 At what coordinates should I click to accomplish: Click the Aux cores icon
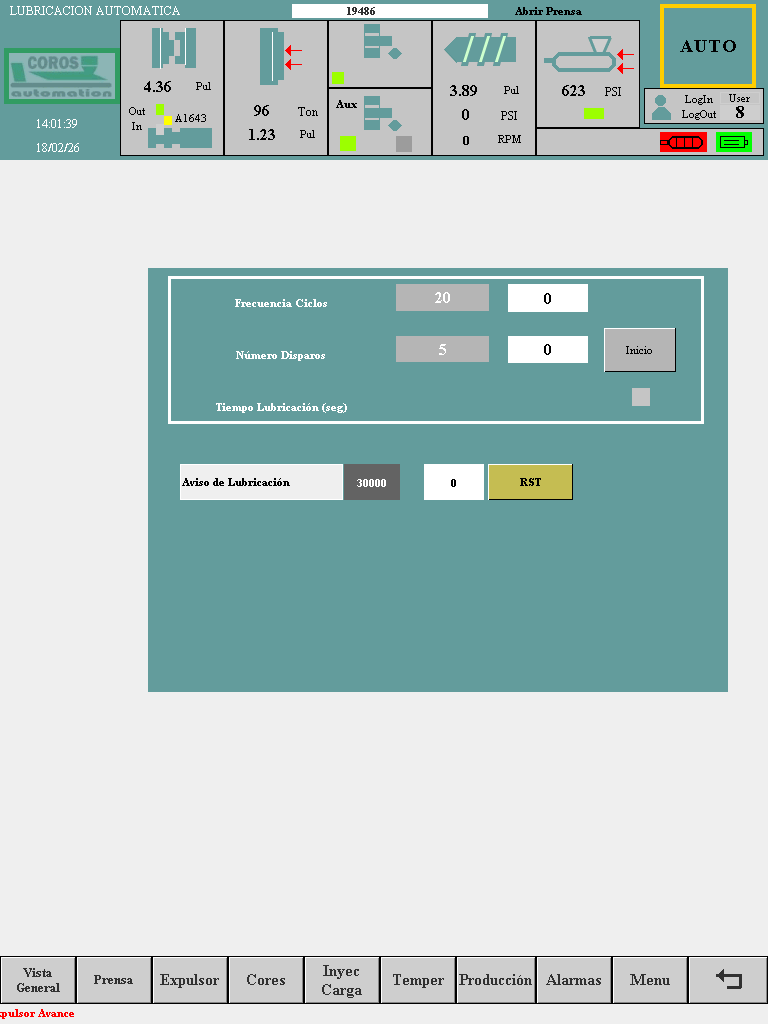coord(381,113)
